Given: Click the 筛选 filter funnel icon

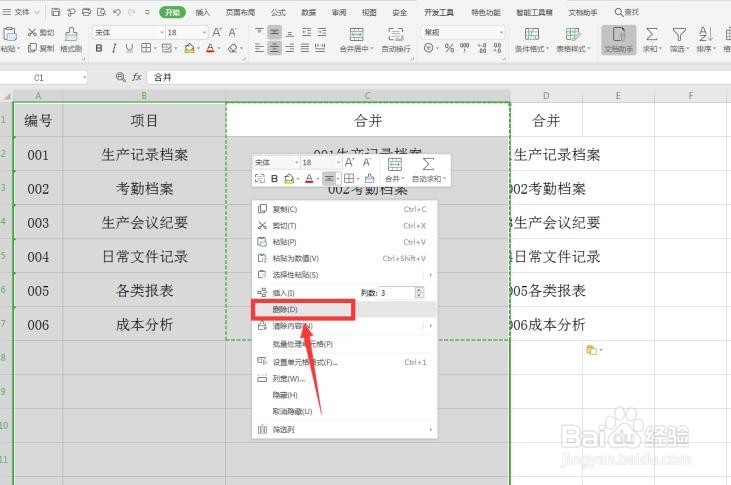Looking at the screenshot, I should 679,34.
